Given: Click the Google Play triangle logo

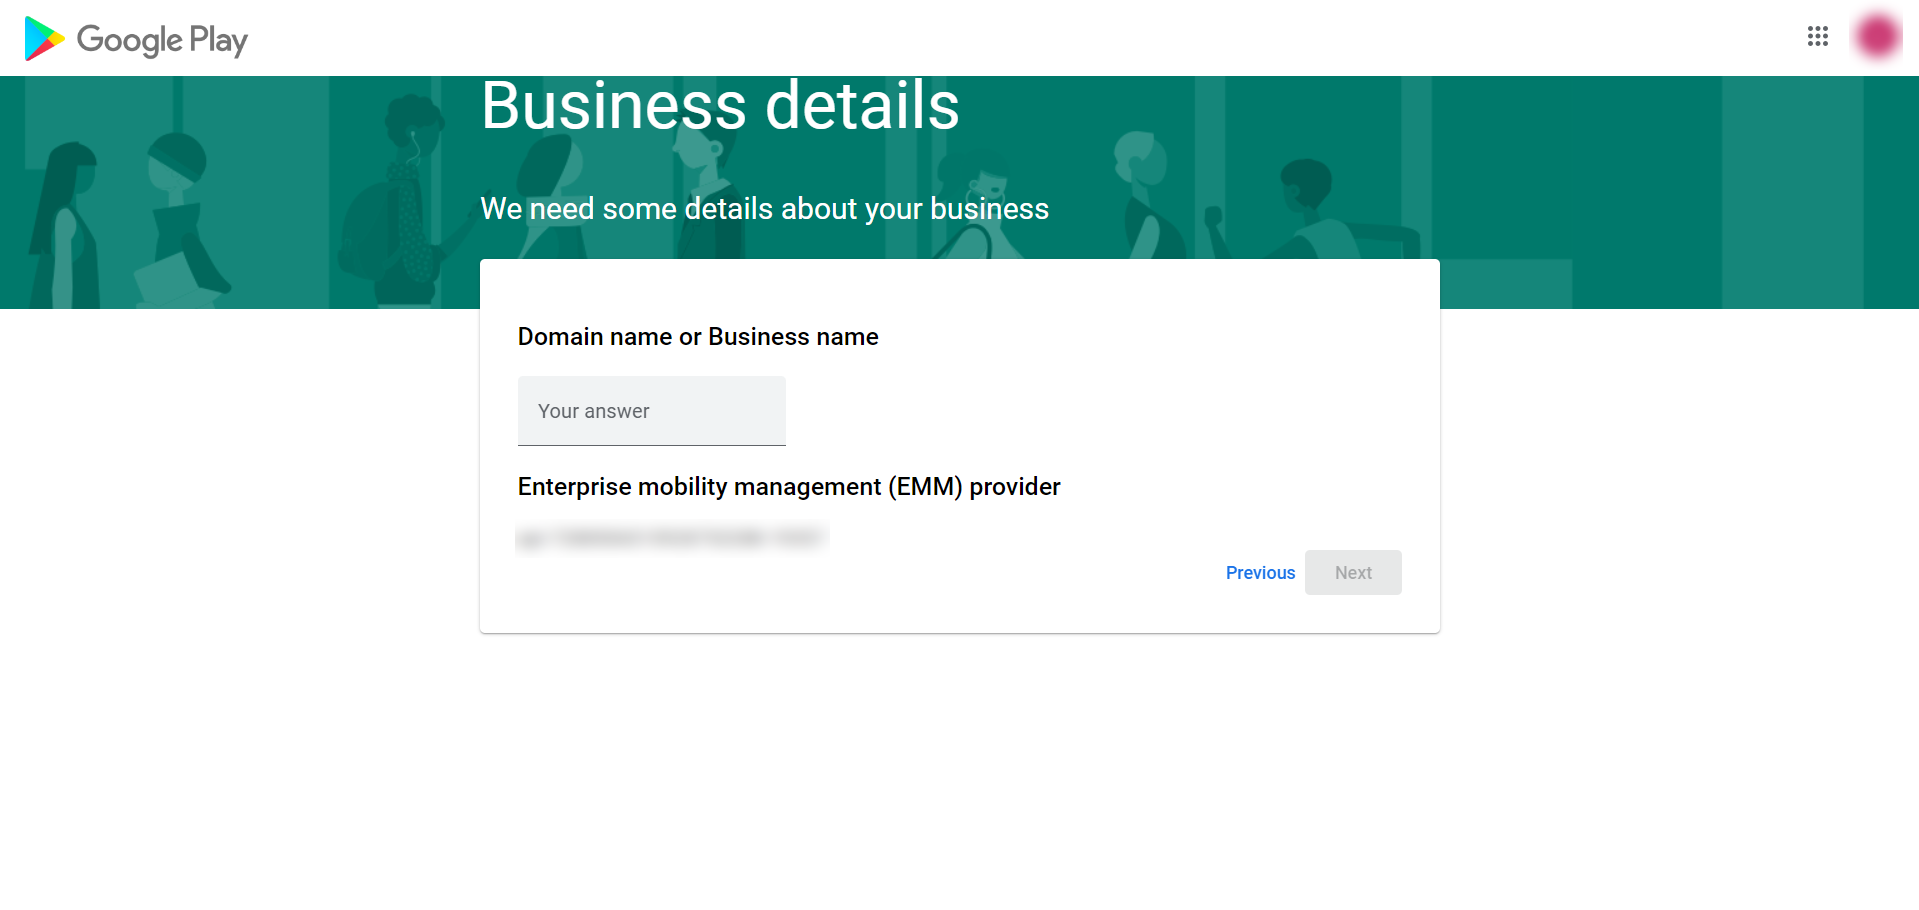Looking at the screenshot, I should coord(43,39).
